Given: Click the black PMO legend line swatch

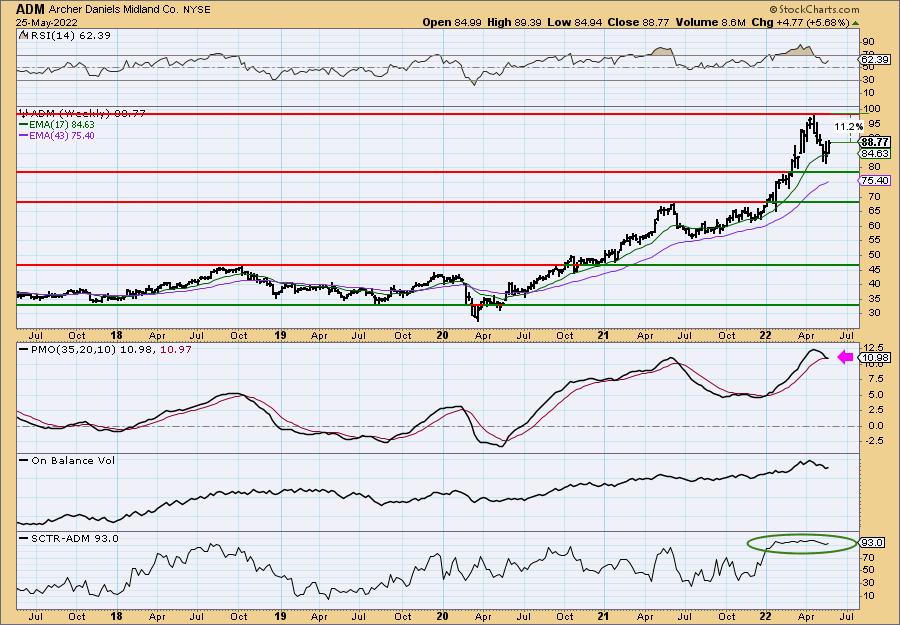Looking at the screenshot, I should [24, 349].
